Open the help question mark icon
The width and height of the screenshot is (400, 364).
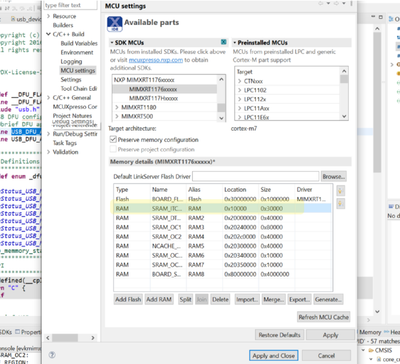(52, 355)
